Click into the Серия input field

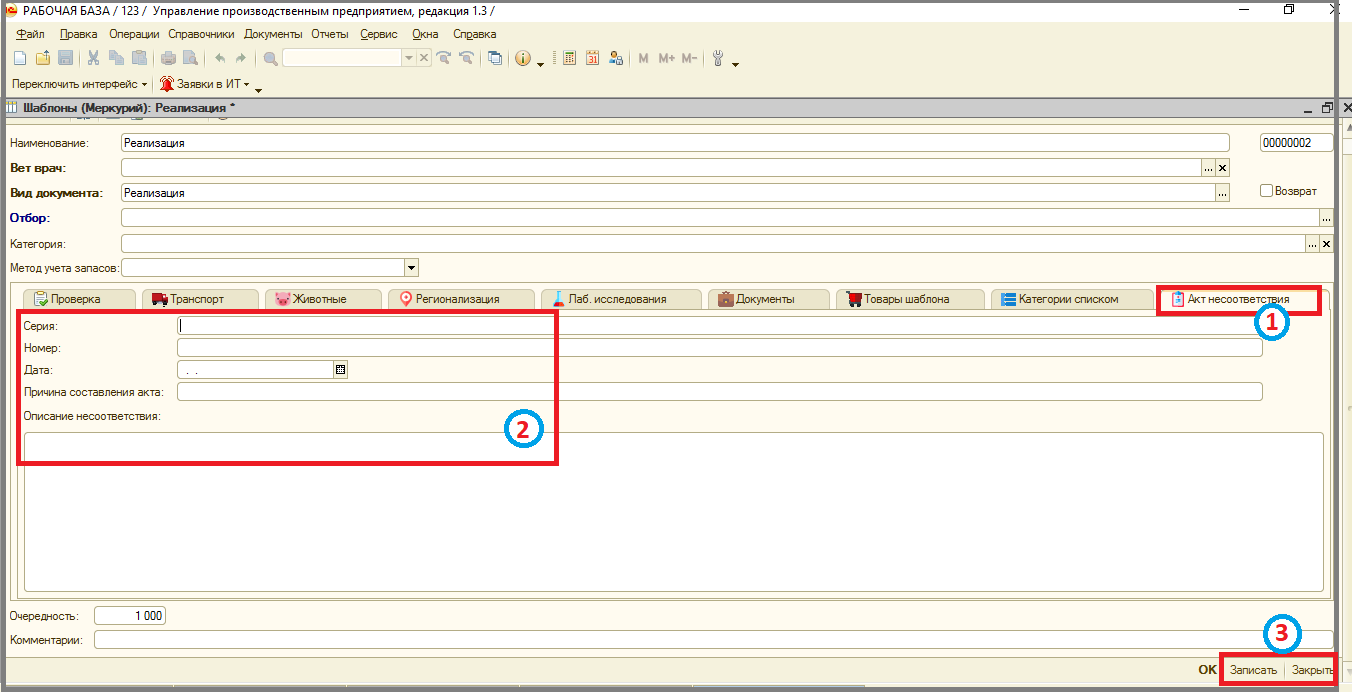click(x=719, y=326)
